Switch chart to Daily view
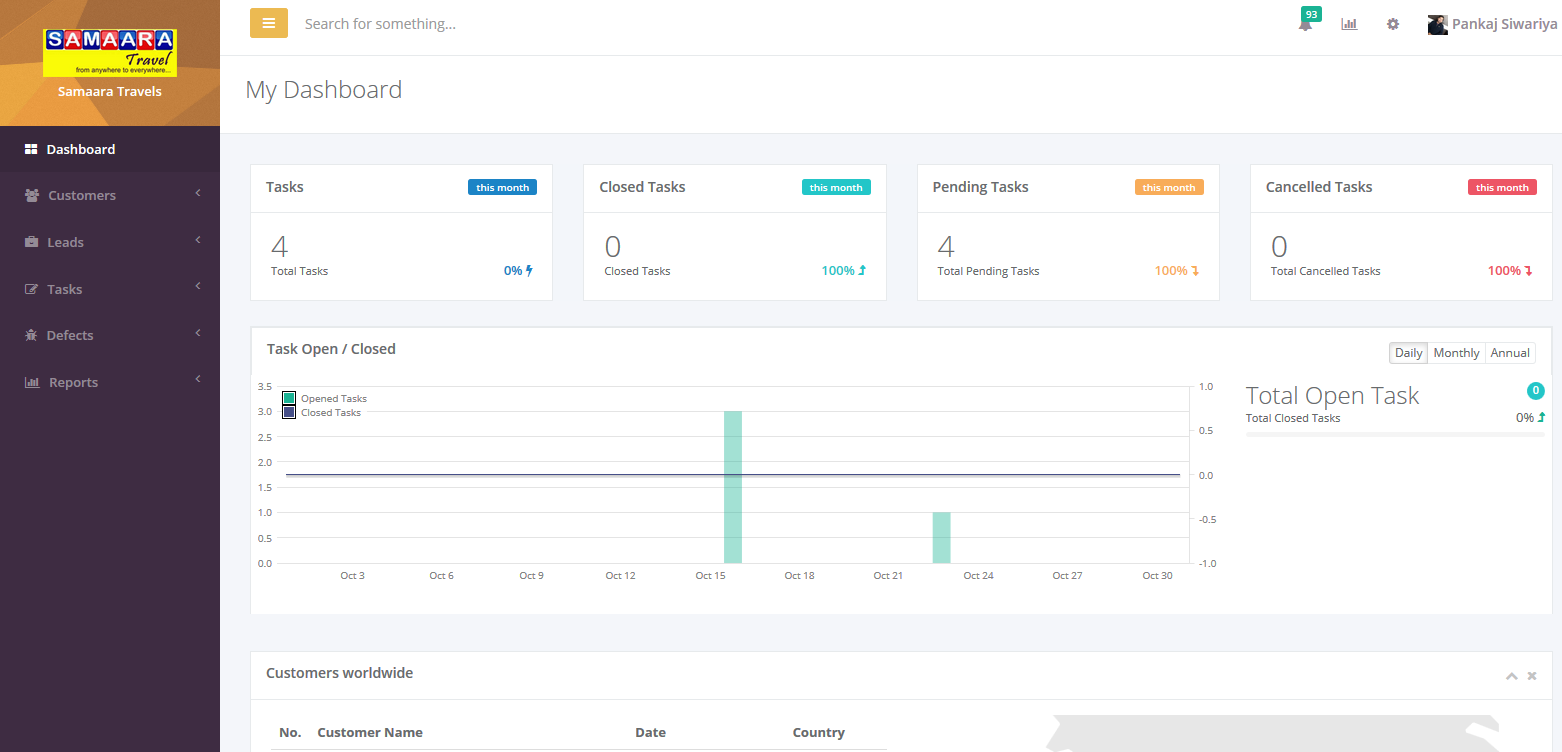Screen dimensions: 1562x752 (1408, 353)
